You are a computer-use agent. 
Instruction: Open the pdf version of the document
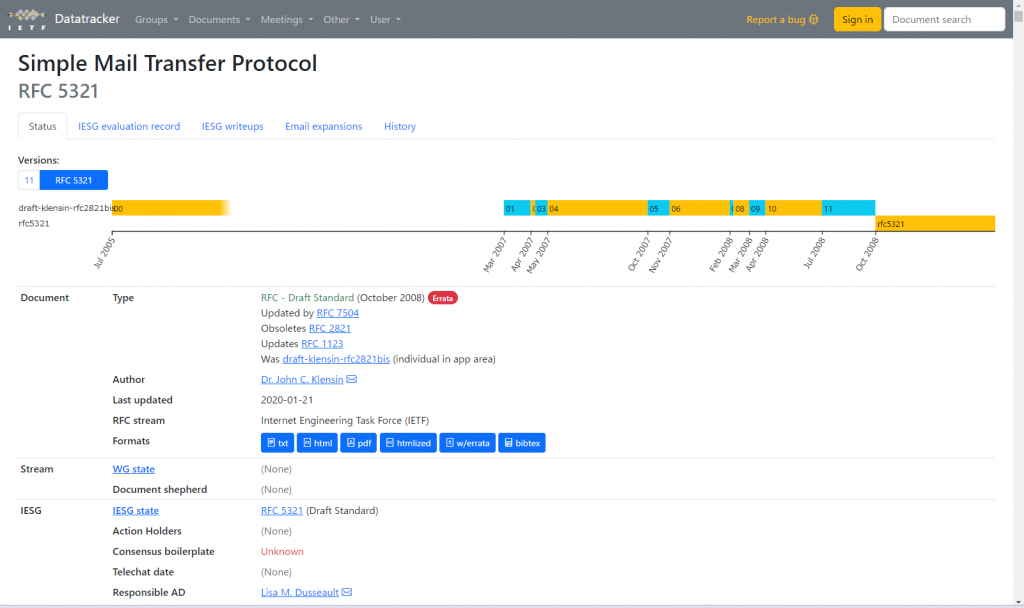click(358, 442)
